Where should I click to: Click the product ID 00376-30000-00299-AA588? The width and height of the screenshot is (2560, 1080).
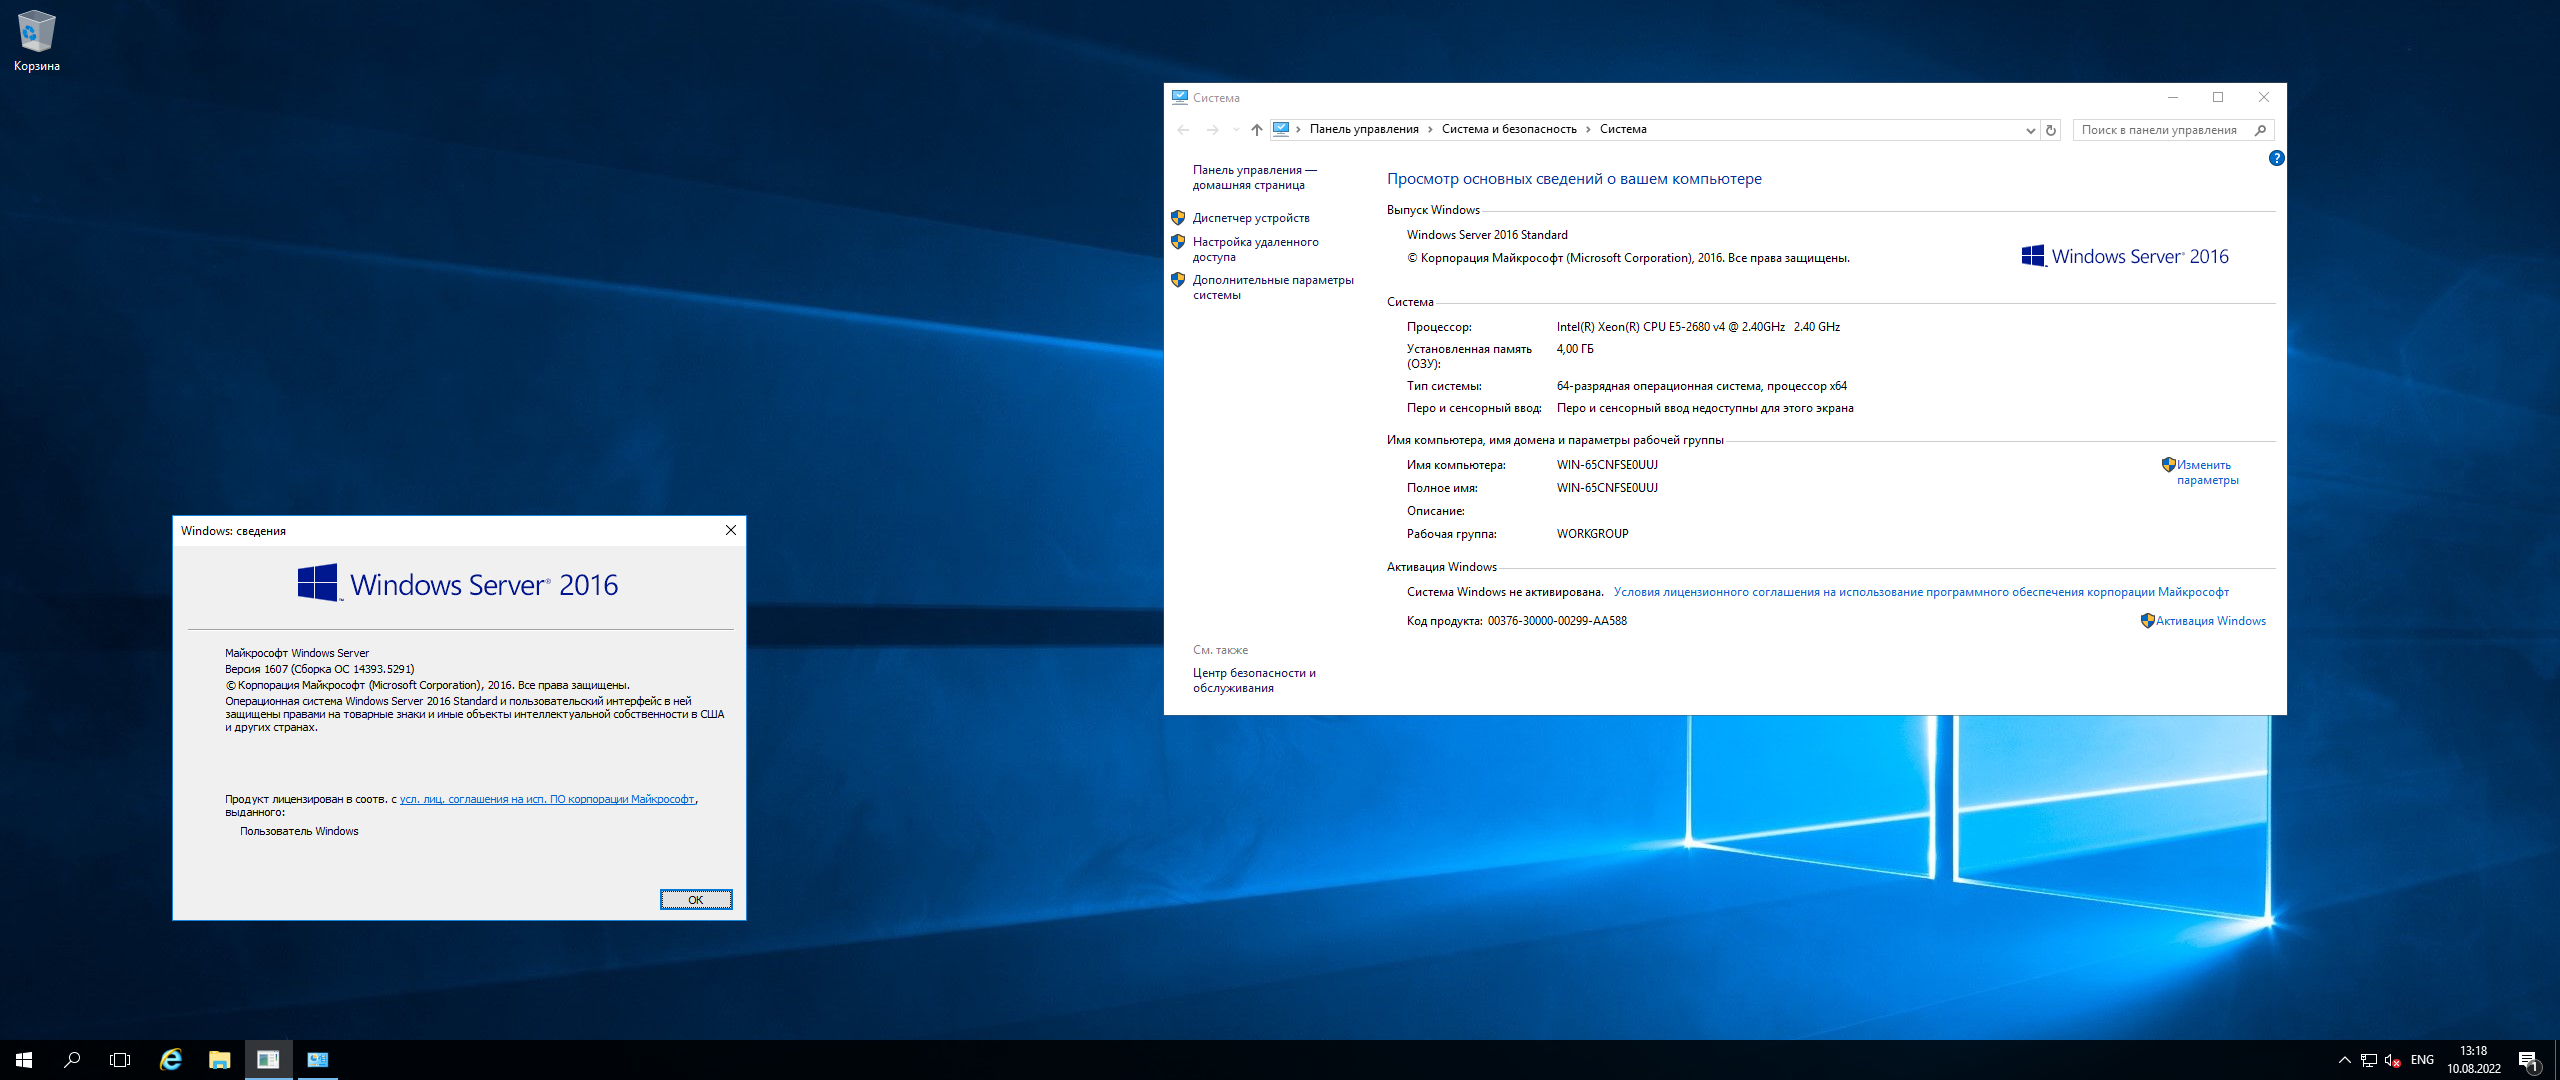point(1557,621)
